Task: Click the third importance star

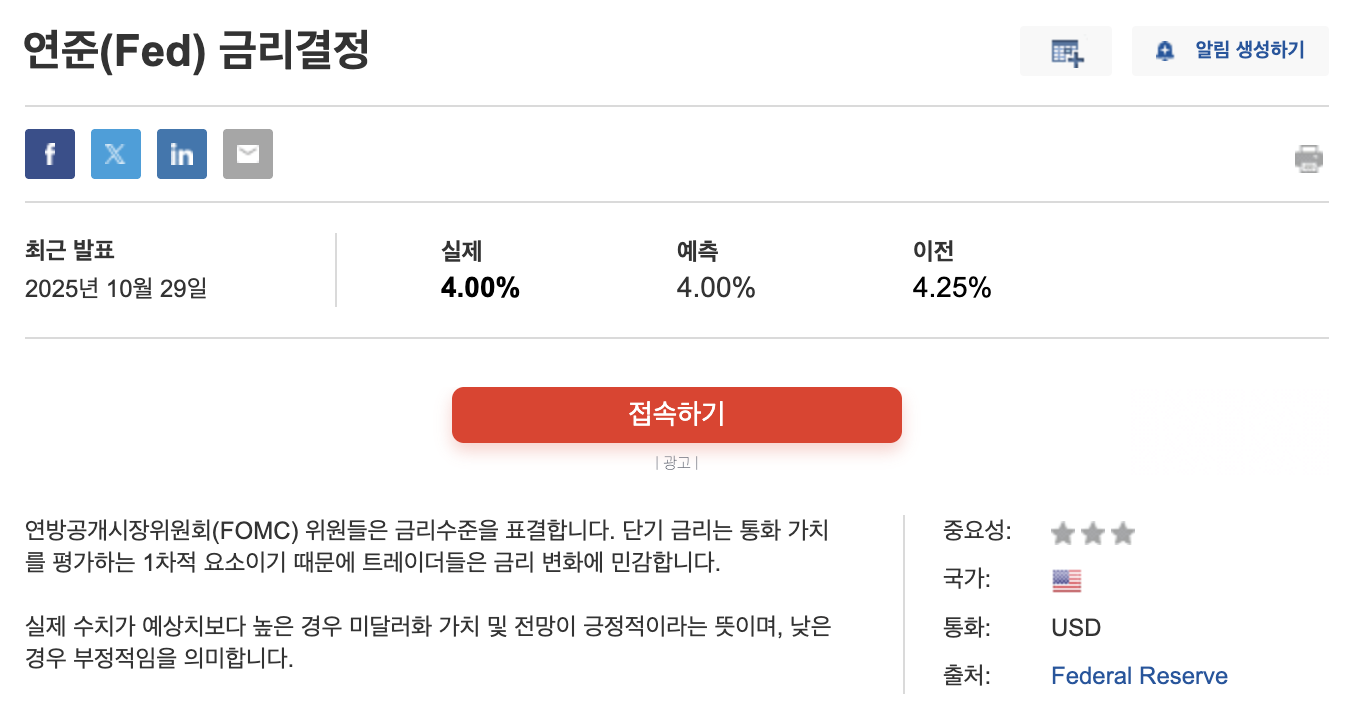Action: [1123, 534]
